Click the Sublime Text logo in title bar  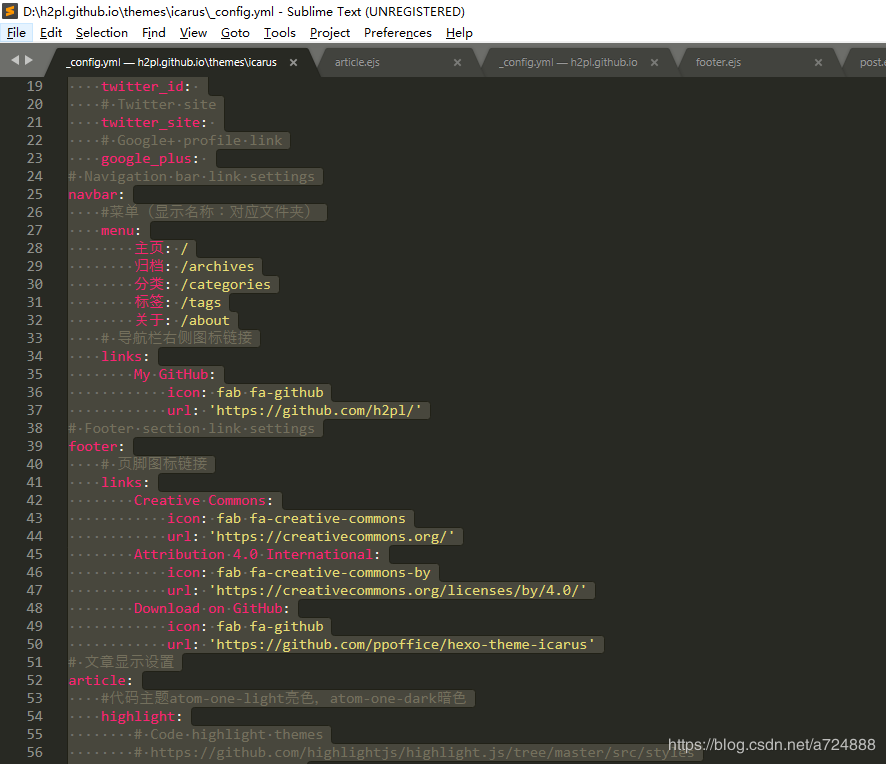(10, 11)
